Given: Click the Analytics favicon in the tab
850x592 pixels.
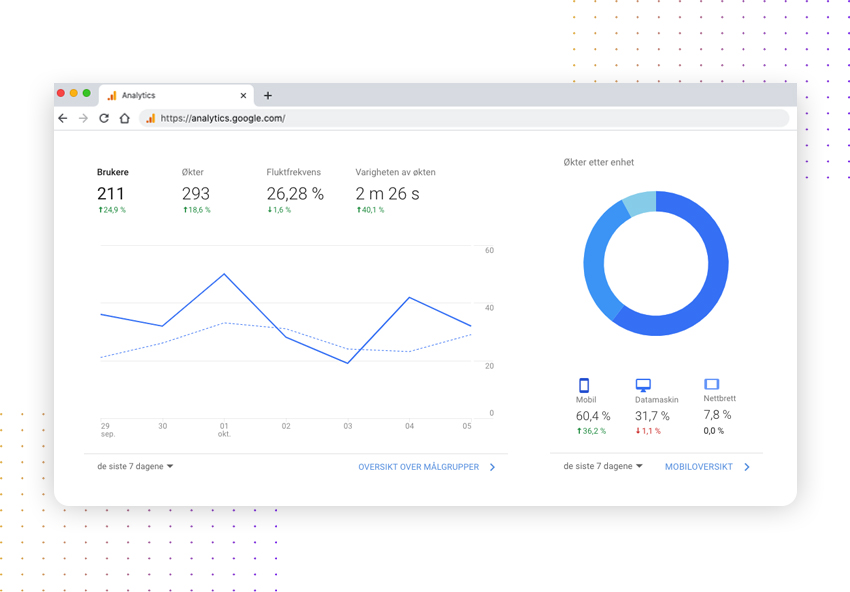Looking at the screenshot, I should 110,95.
